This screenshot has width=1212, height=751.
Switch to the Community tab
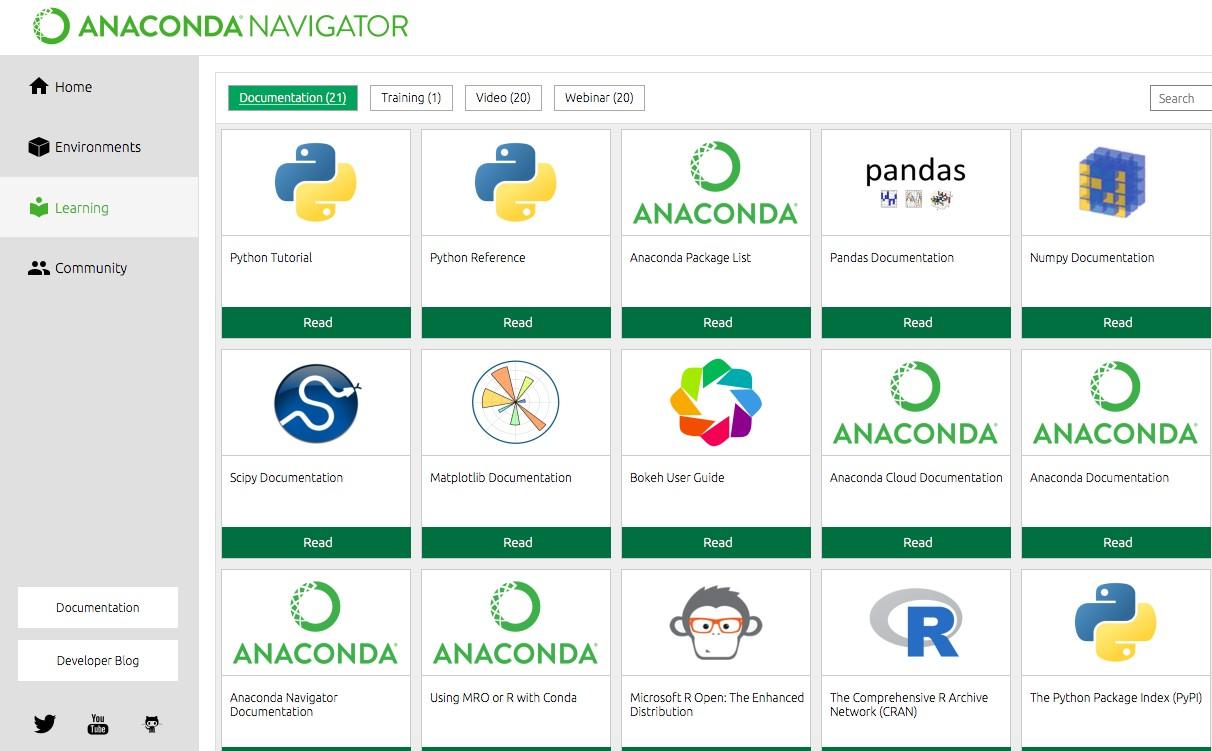click(x=90, y=268)
